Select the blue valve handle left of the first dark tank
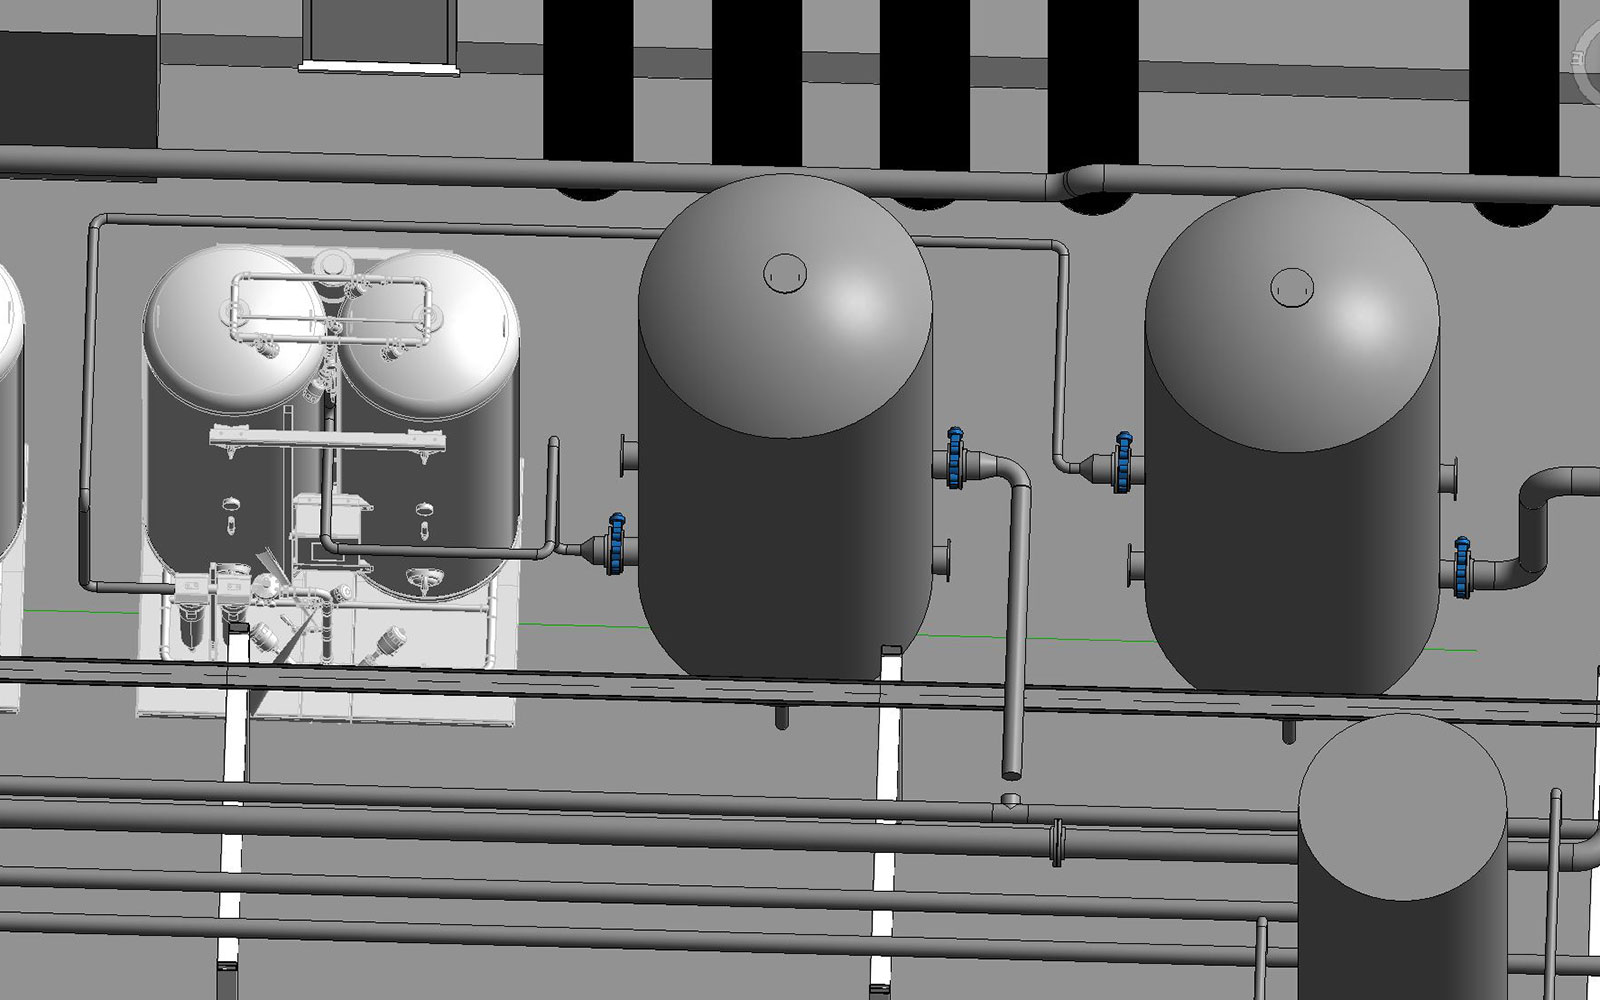This screenshot has height=1000, width=1600. [615, 543]
